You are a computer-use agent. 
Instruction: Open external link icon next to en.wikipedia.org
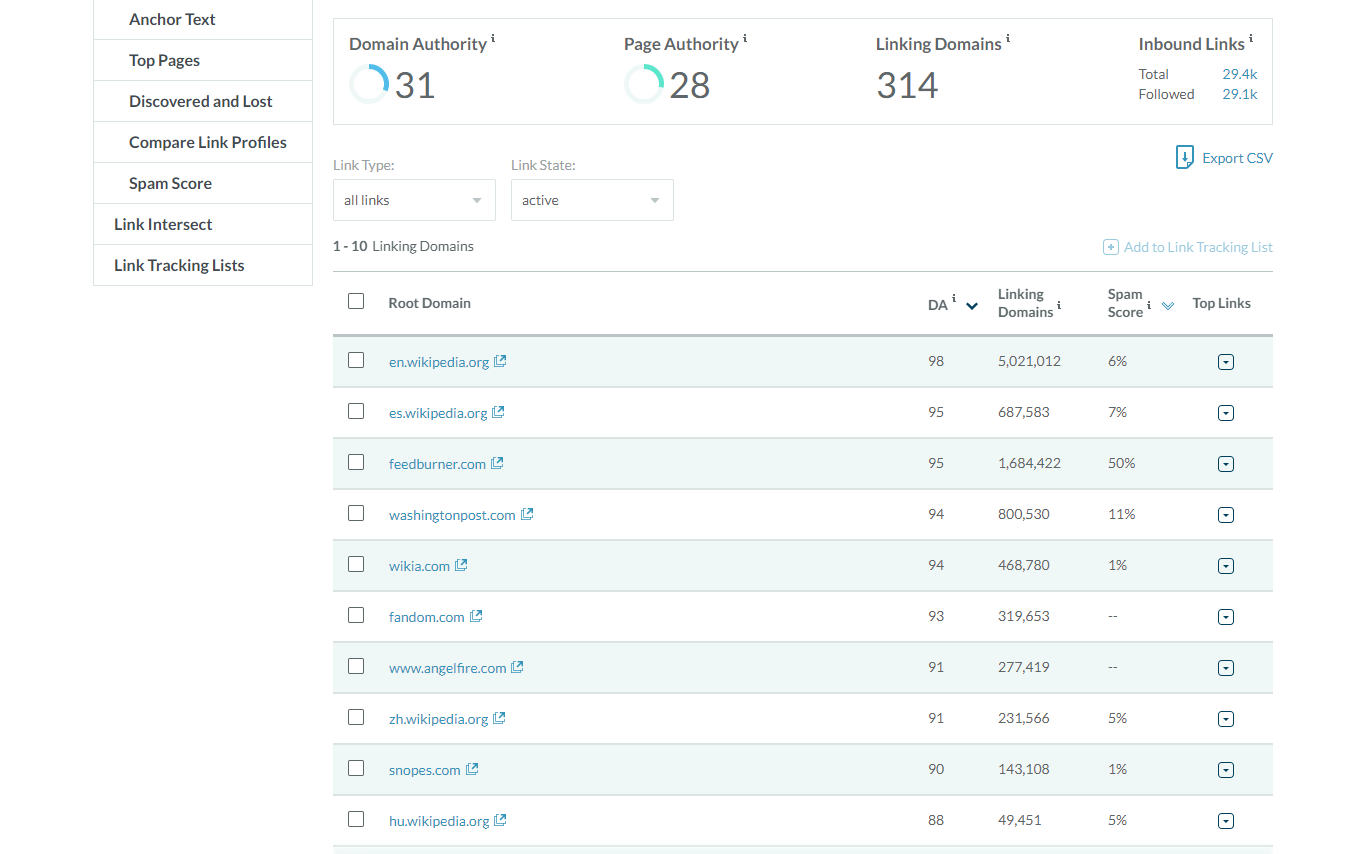(x=500, y=362)
